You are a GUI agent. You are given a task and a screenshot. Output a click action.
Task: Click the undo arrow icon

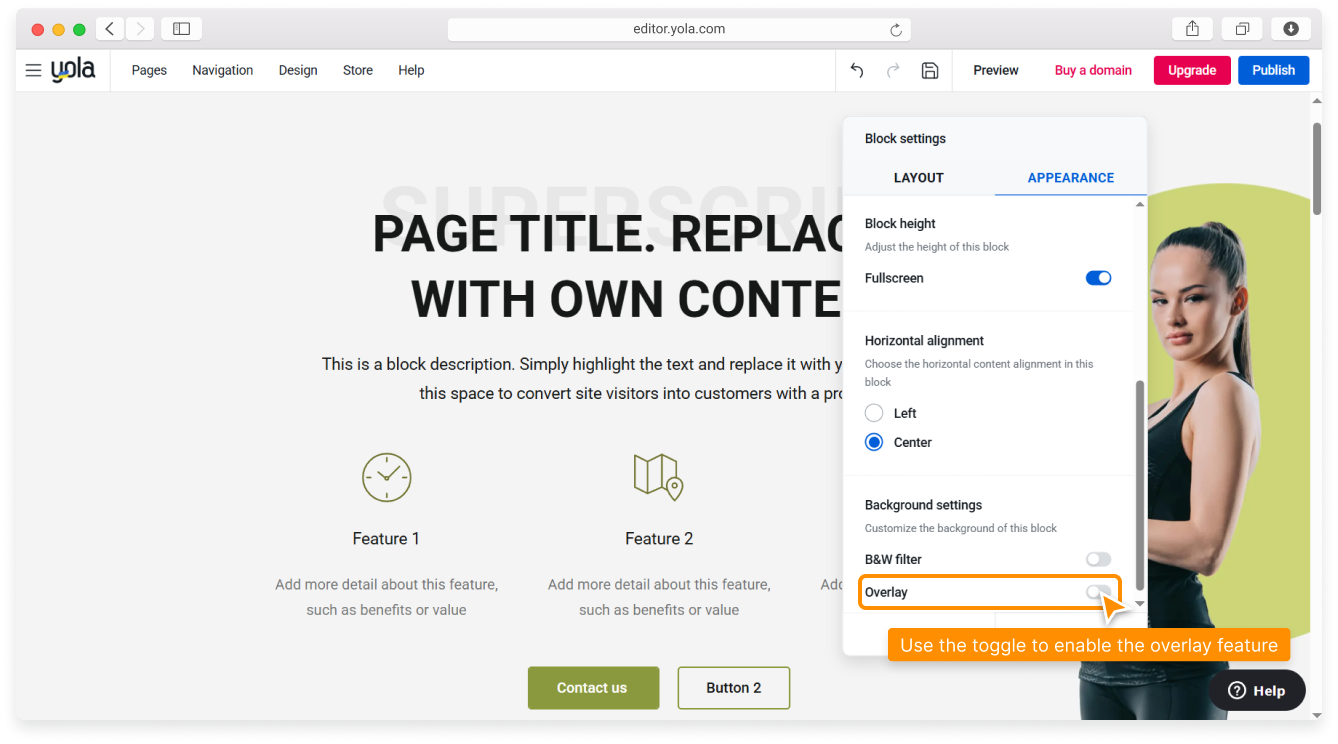pos(857,70)
